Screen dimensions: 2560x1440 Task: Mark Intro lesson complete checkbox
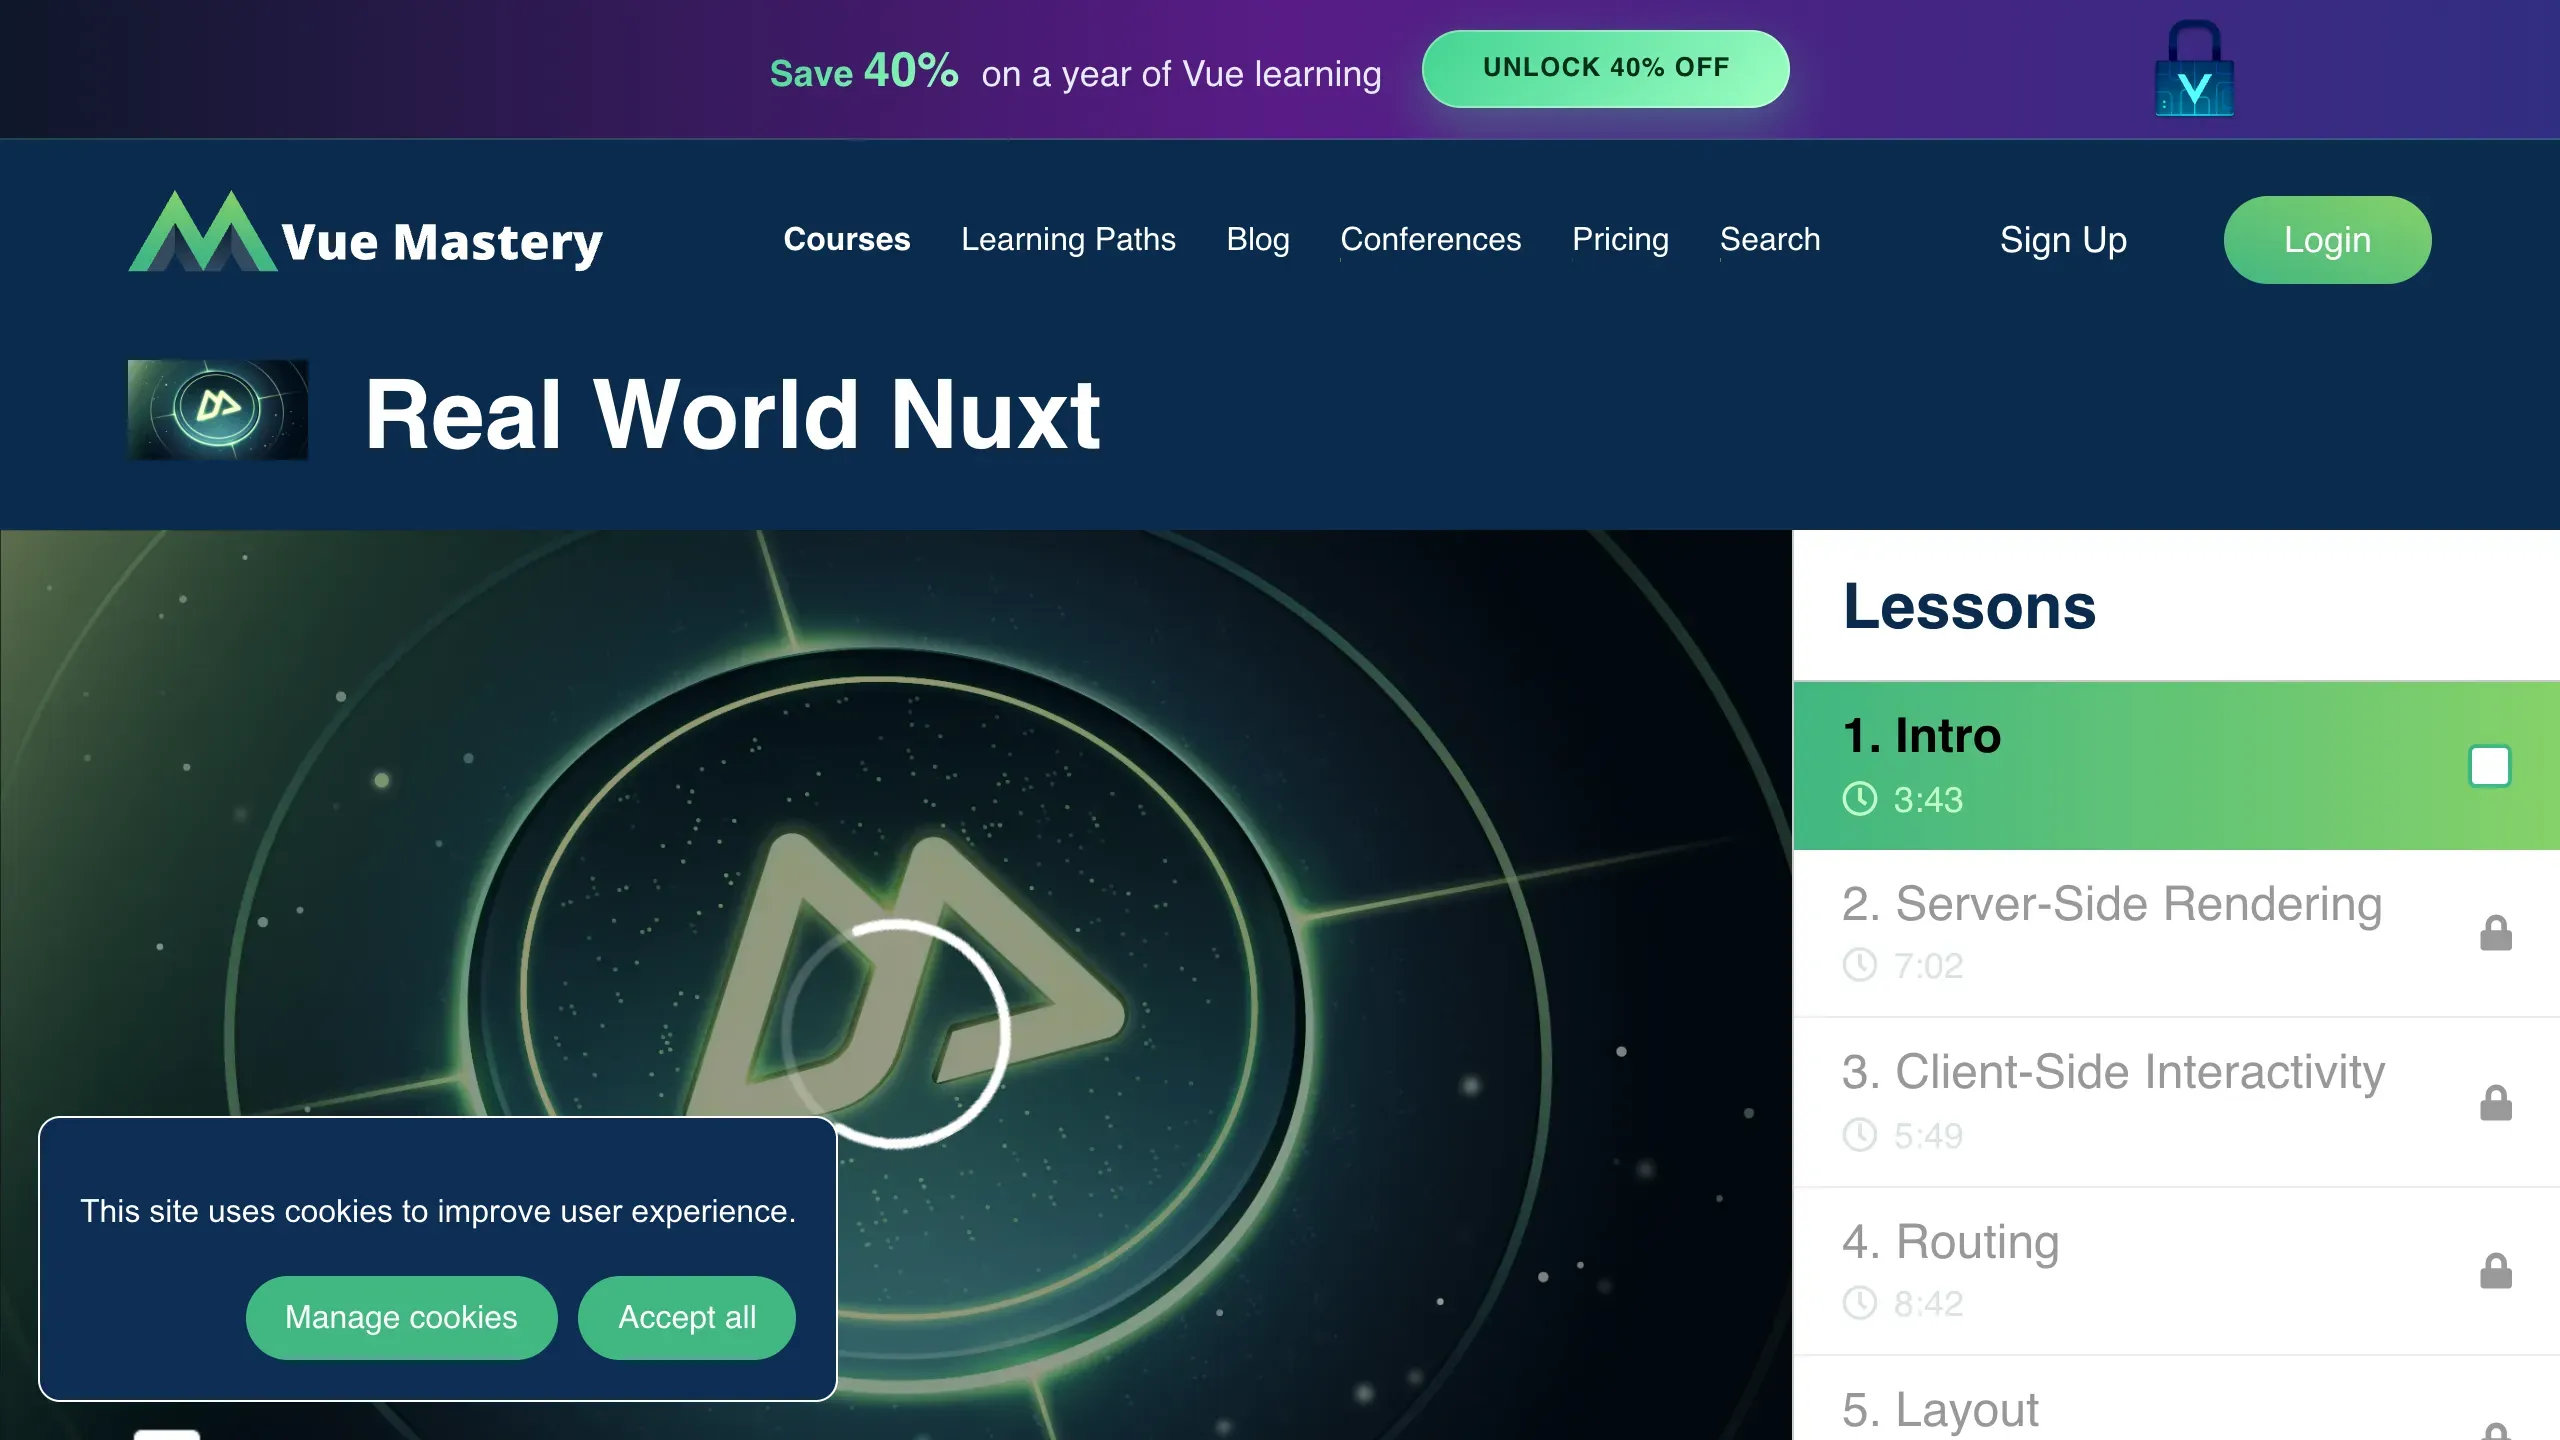[2489, 766]
